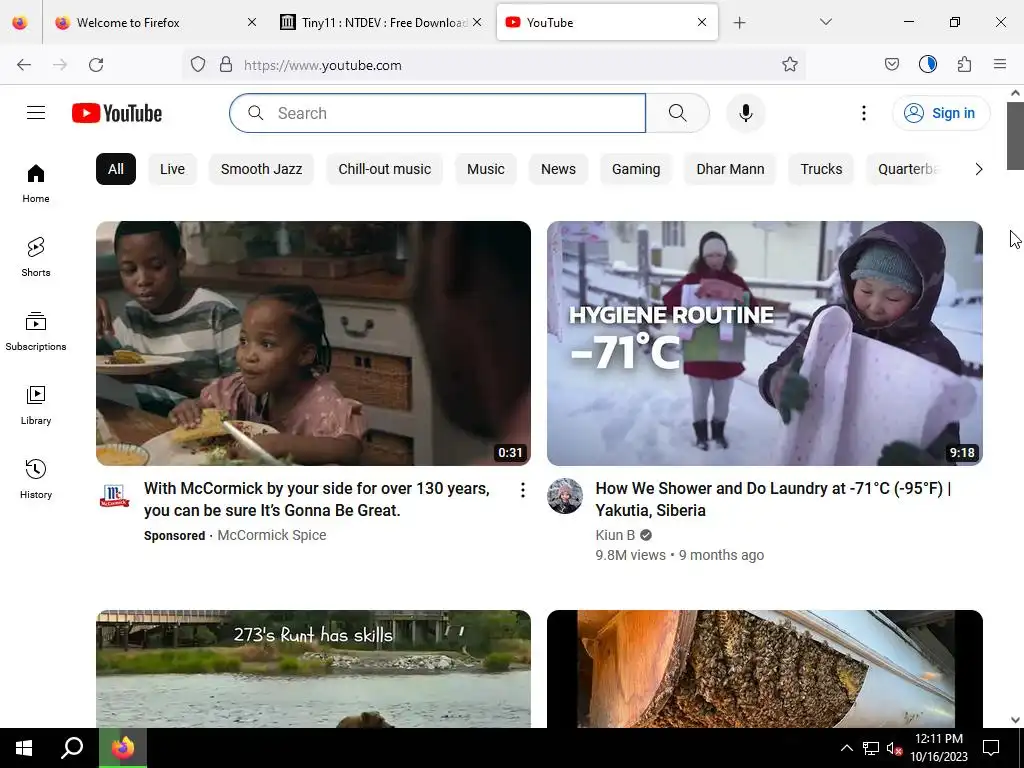Open the Firefox application menu
This screenshot has width=1024, height=768.
click(1000, 65)
